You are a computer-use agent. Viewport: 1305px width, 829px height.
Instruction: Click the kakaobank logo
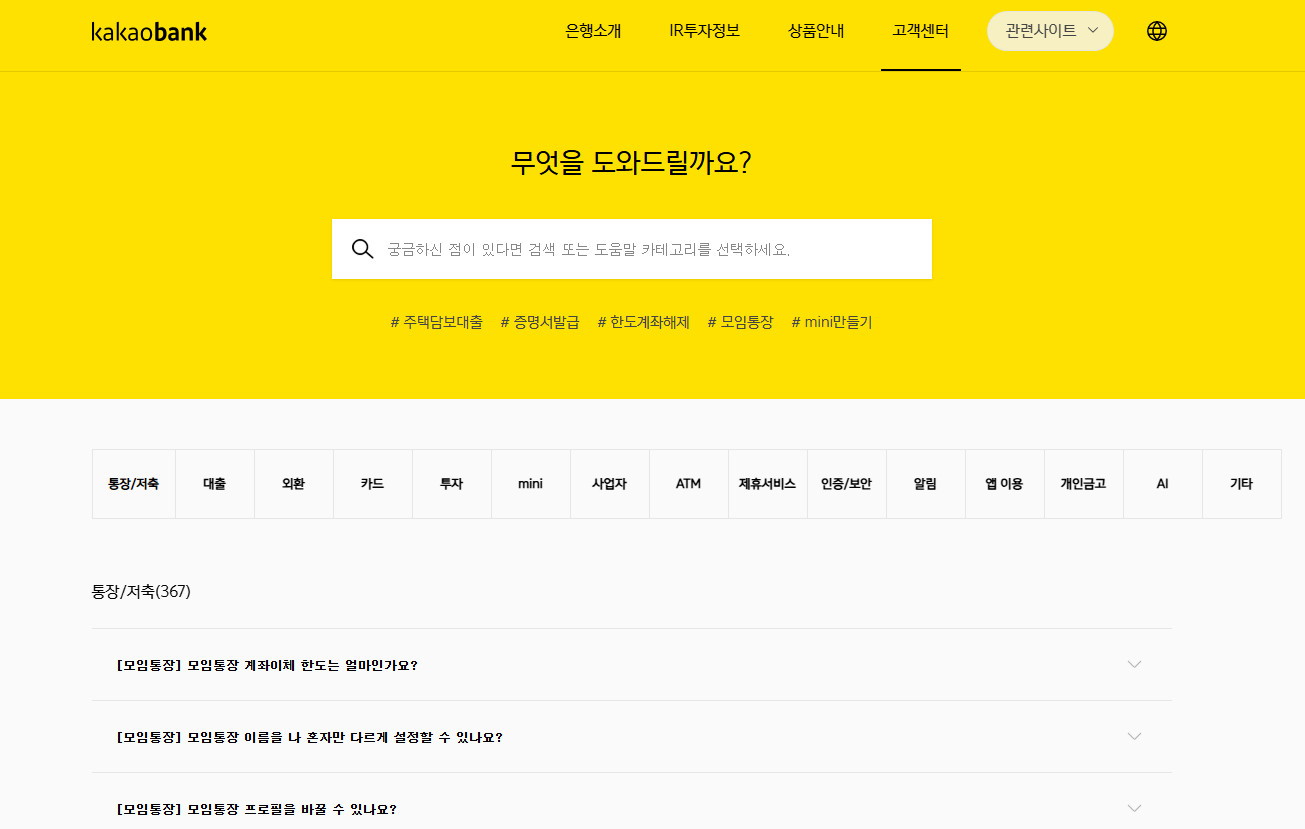(149, 32)
